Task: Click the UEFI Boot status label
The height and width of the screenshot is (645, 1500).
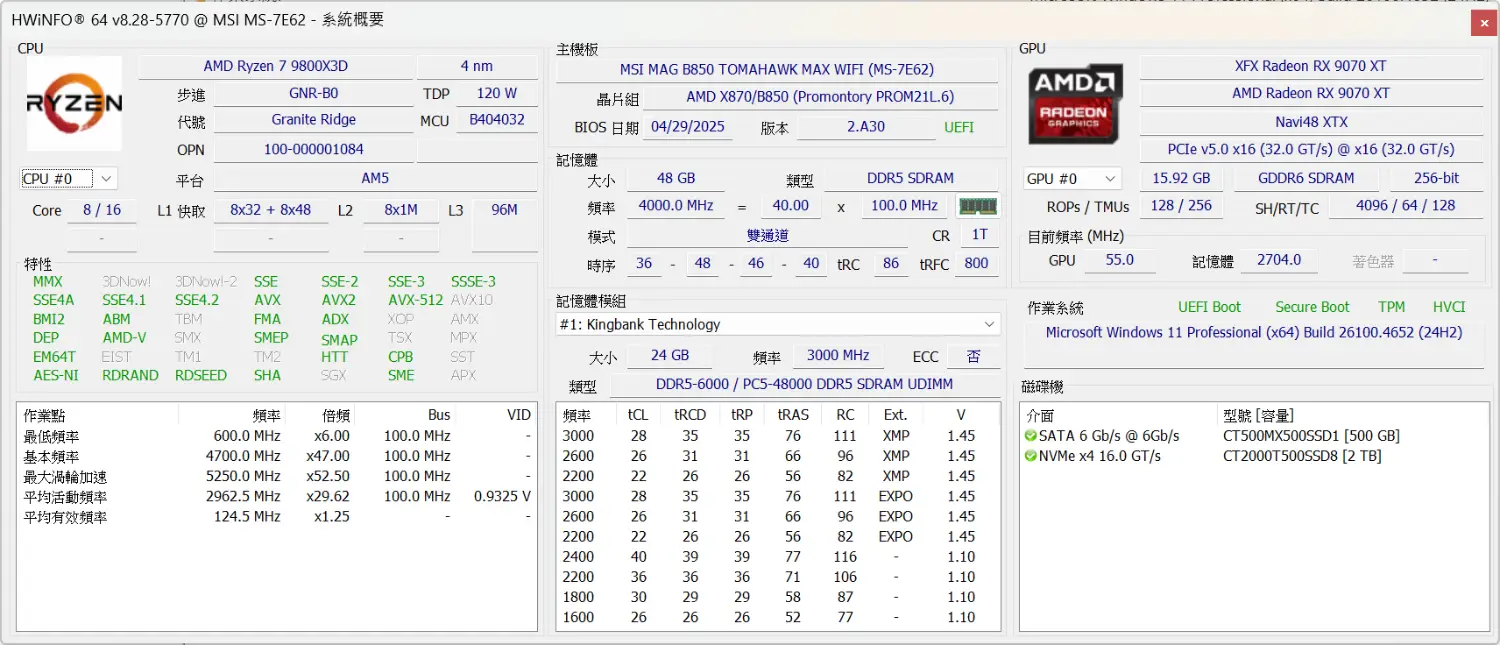Action: pos(1209,307)
